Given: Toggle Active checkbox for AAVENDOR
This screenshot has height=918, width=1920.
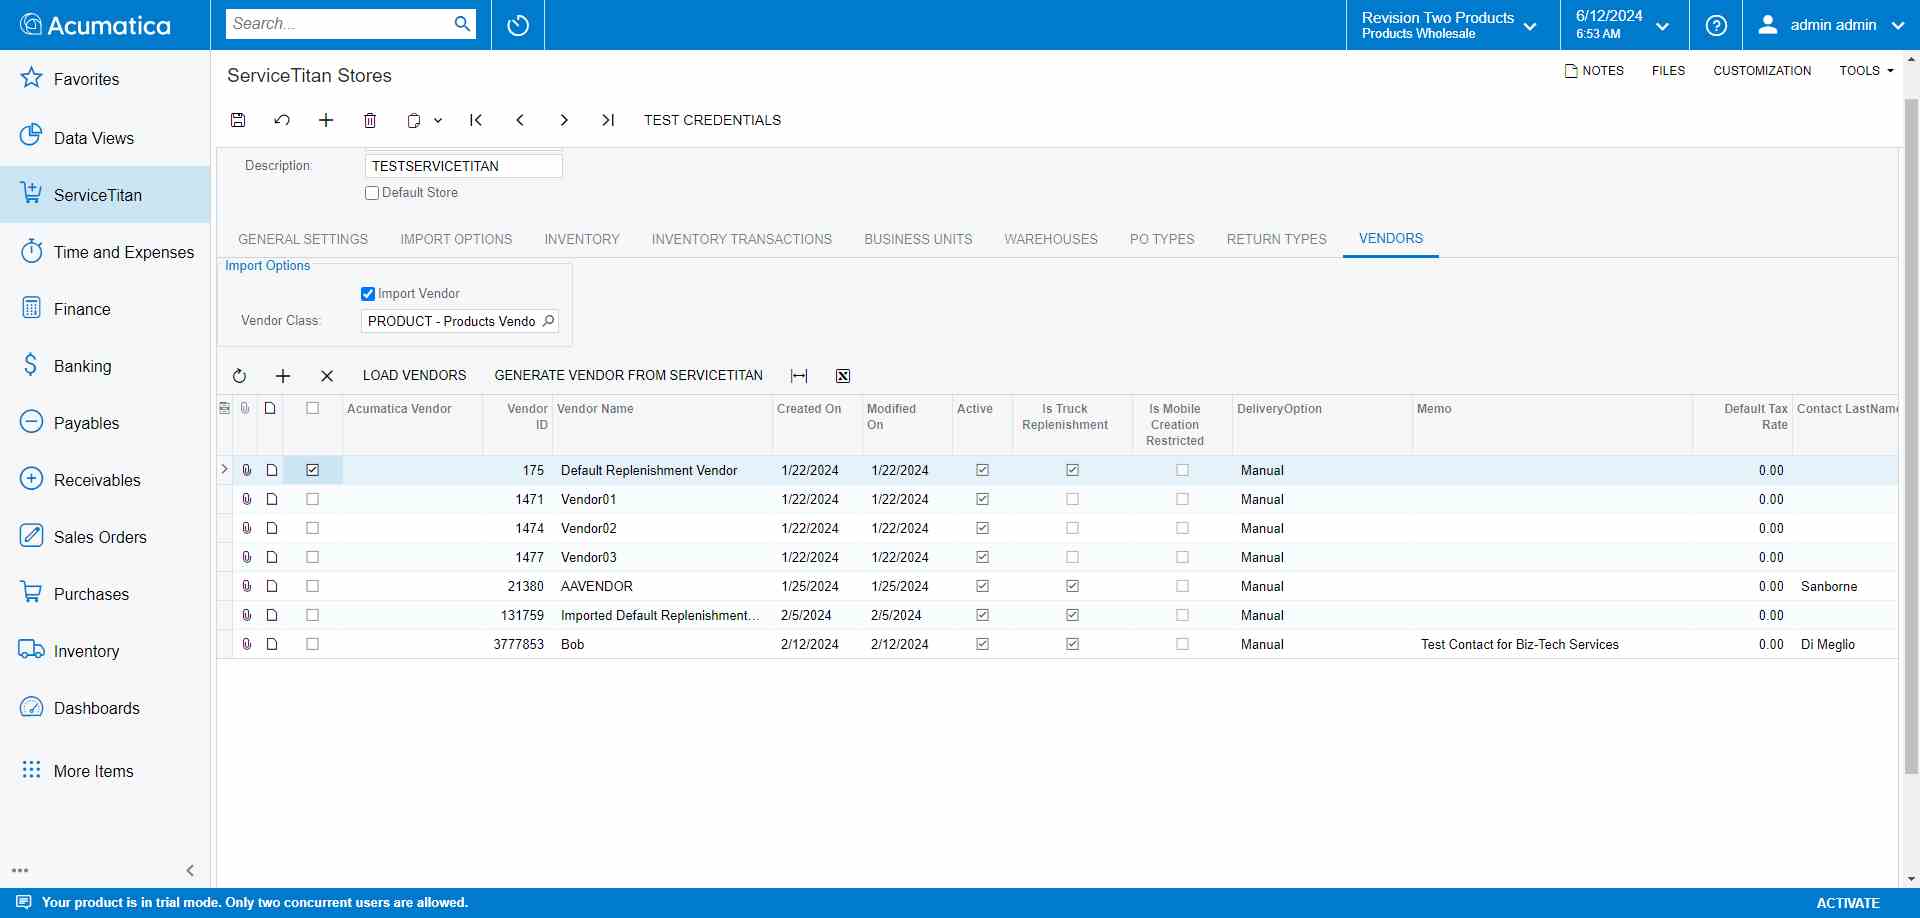Looking at the screenshot, I should (983, 586).
